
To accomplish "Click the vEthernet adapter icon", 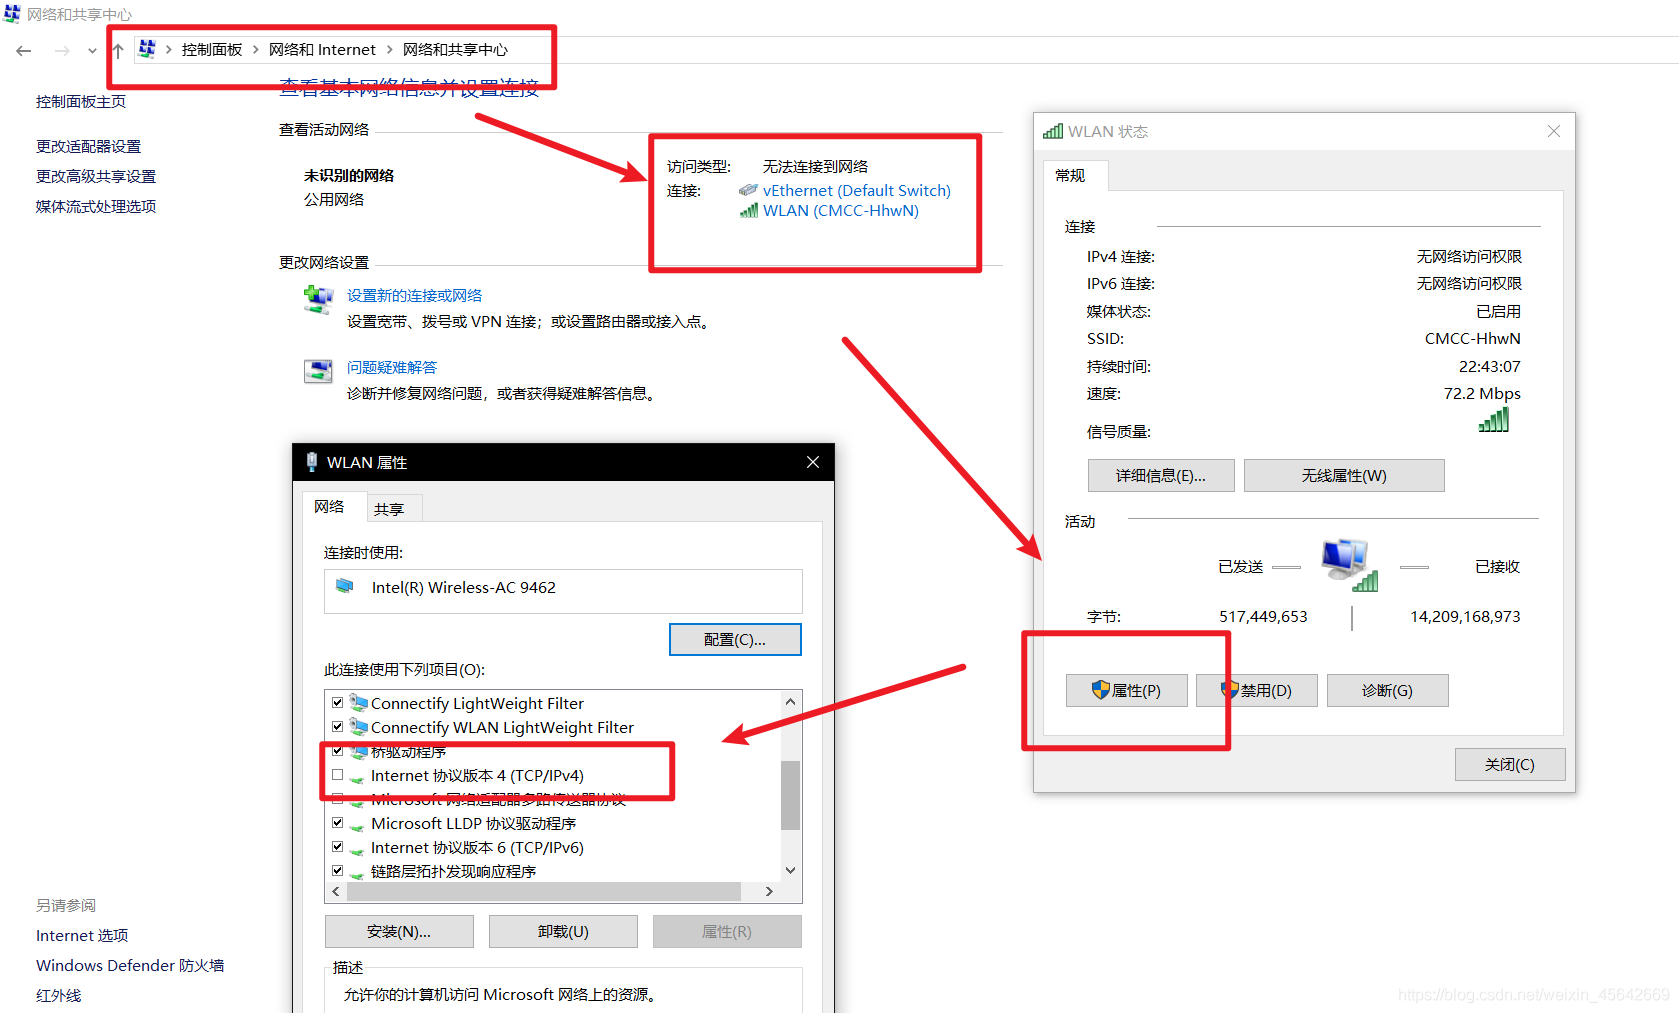I will (x=748, y=190).
